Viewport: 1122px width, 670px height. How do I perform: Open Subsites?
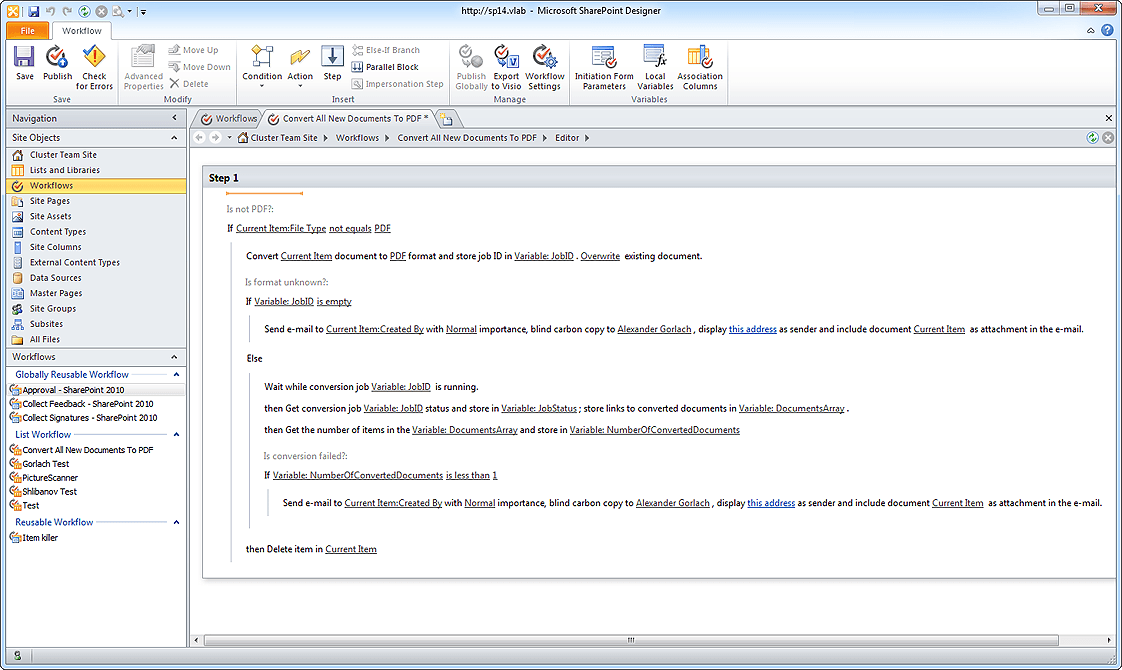(96, 324)
